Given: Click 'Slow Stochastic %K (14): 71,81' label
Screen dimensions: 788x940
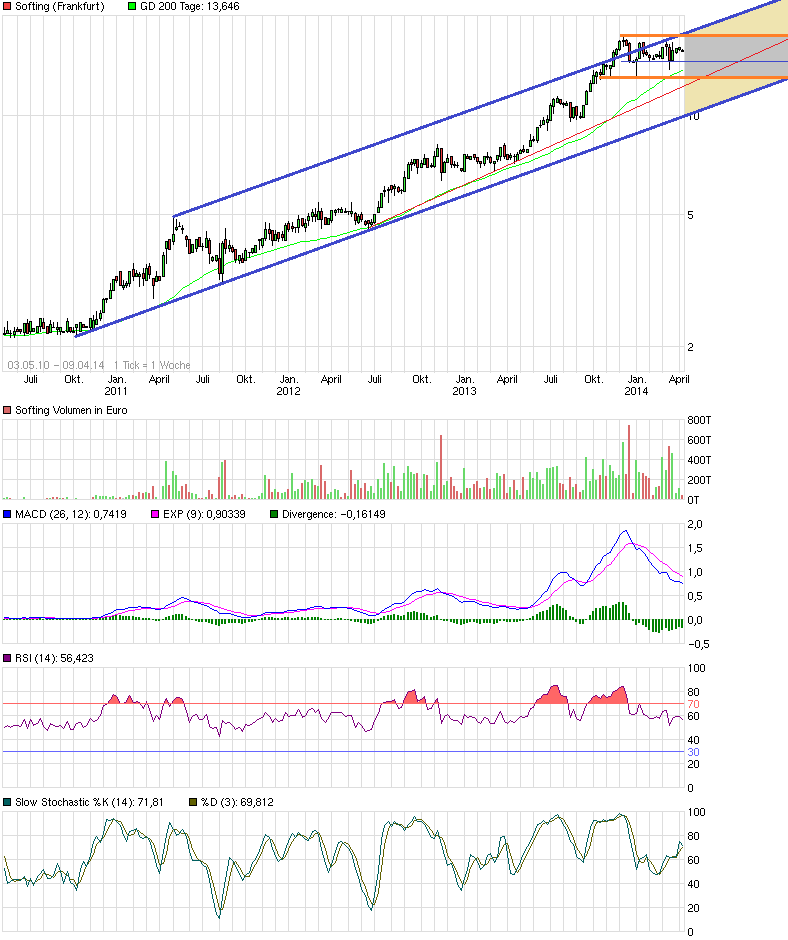Looking at the screenshot, I should click(x=89, y=802).
